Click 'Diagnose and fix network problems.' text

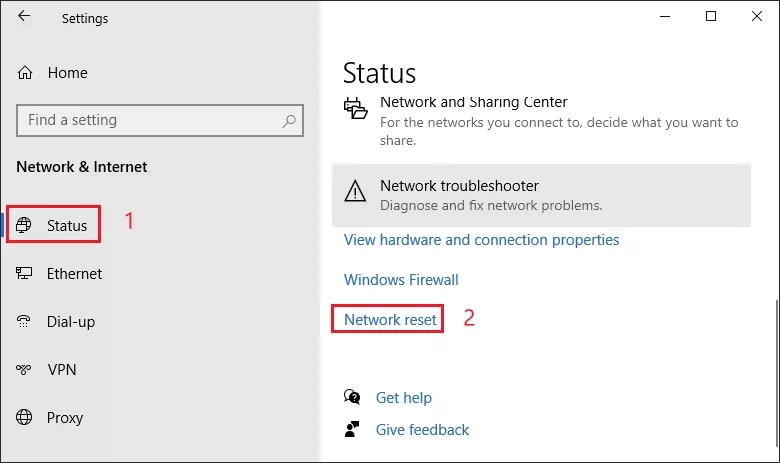(491, 205)
